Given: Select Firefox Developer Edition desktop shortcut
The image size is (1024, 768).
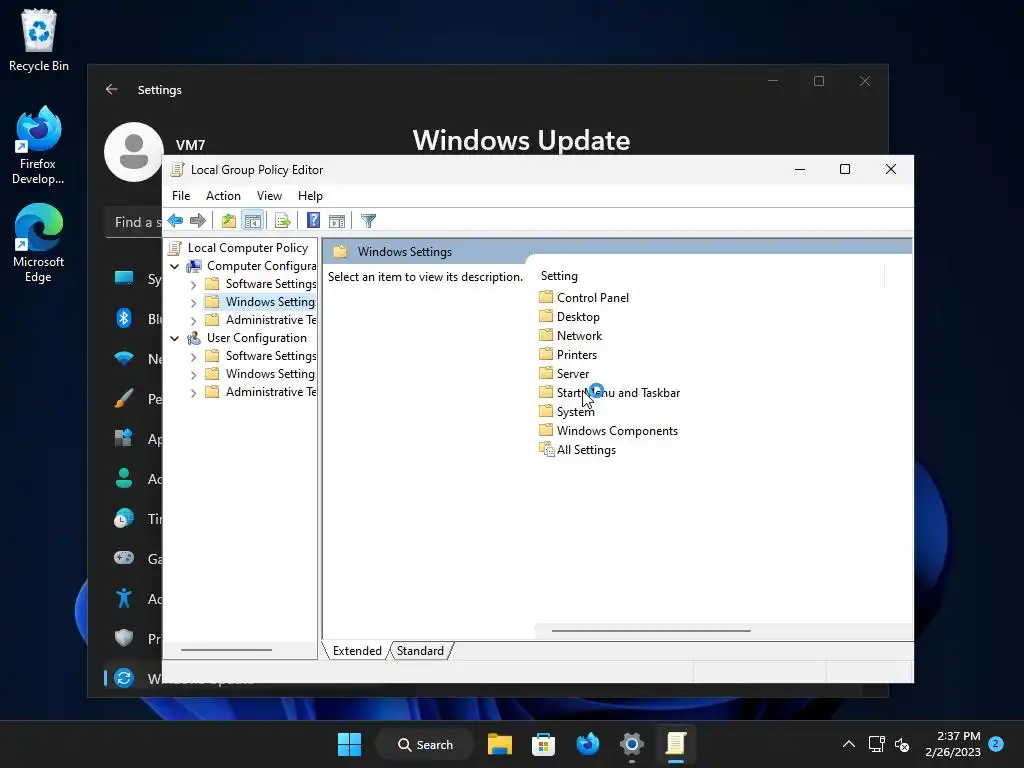Looking at the screenshot, I should click(38, 145).
